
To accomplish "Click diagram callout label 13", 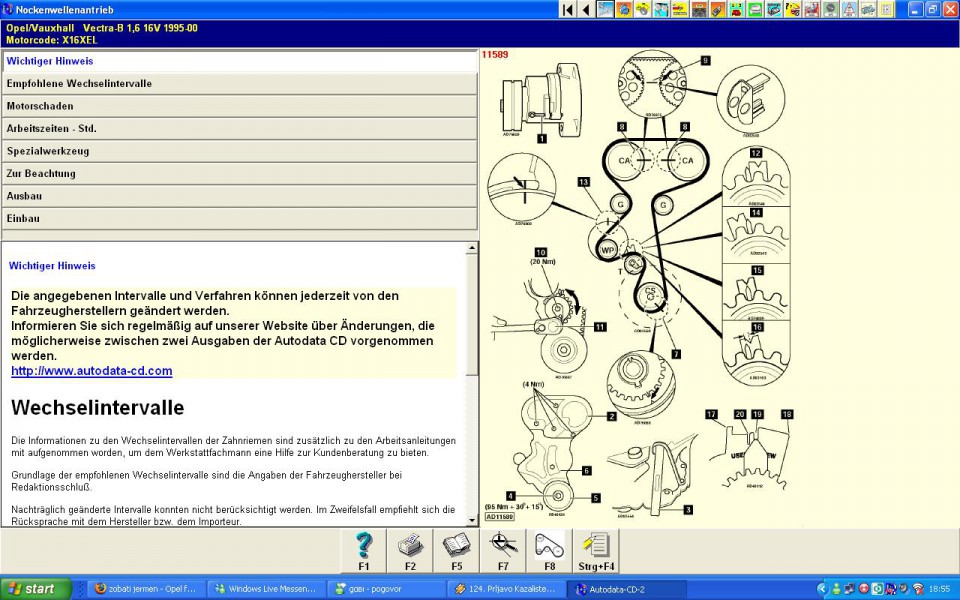I will coord(583,182).
